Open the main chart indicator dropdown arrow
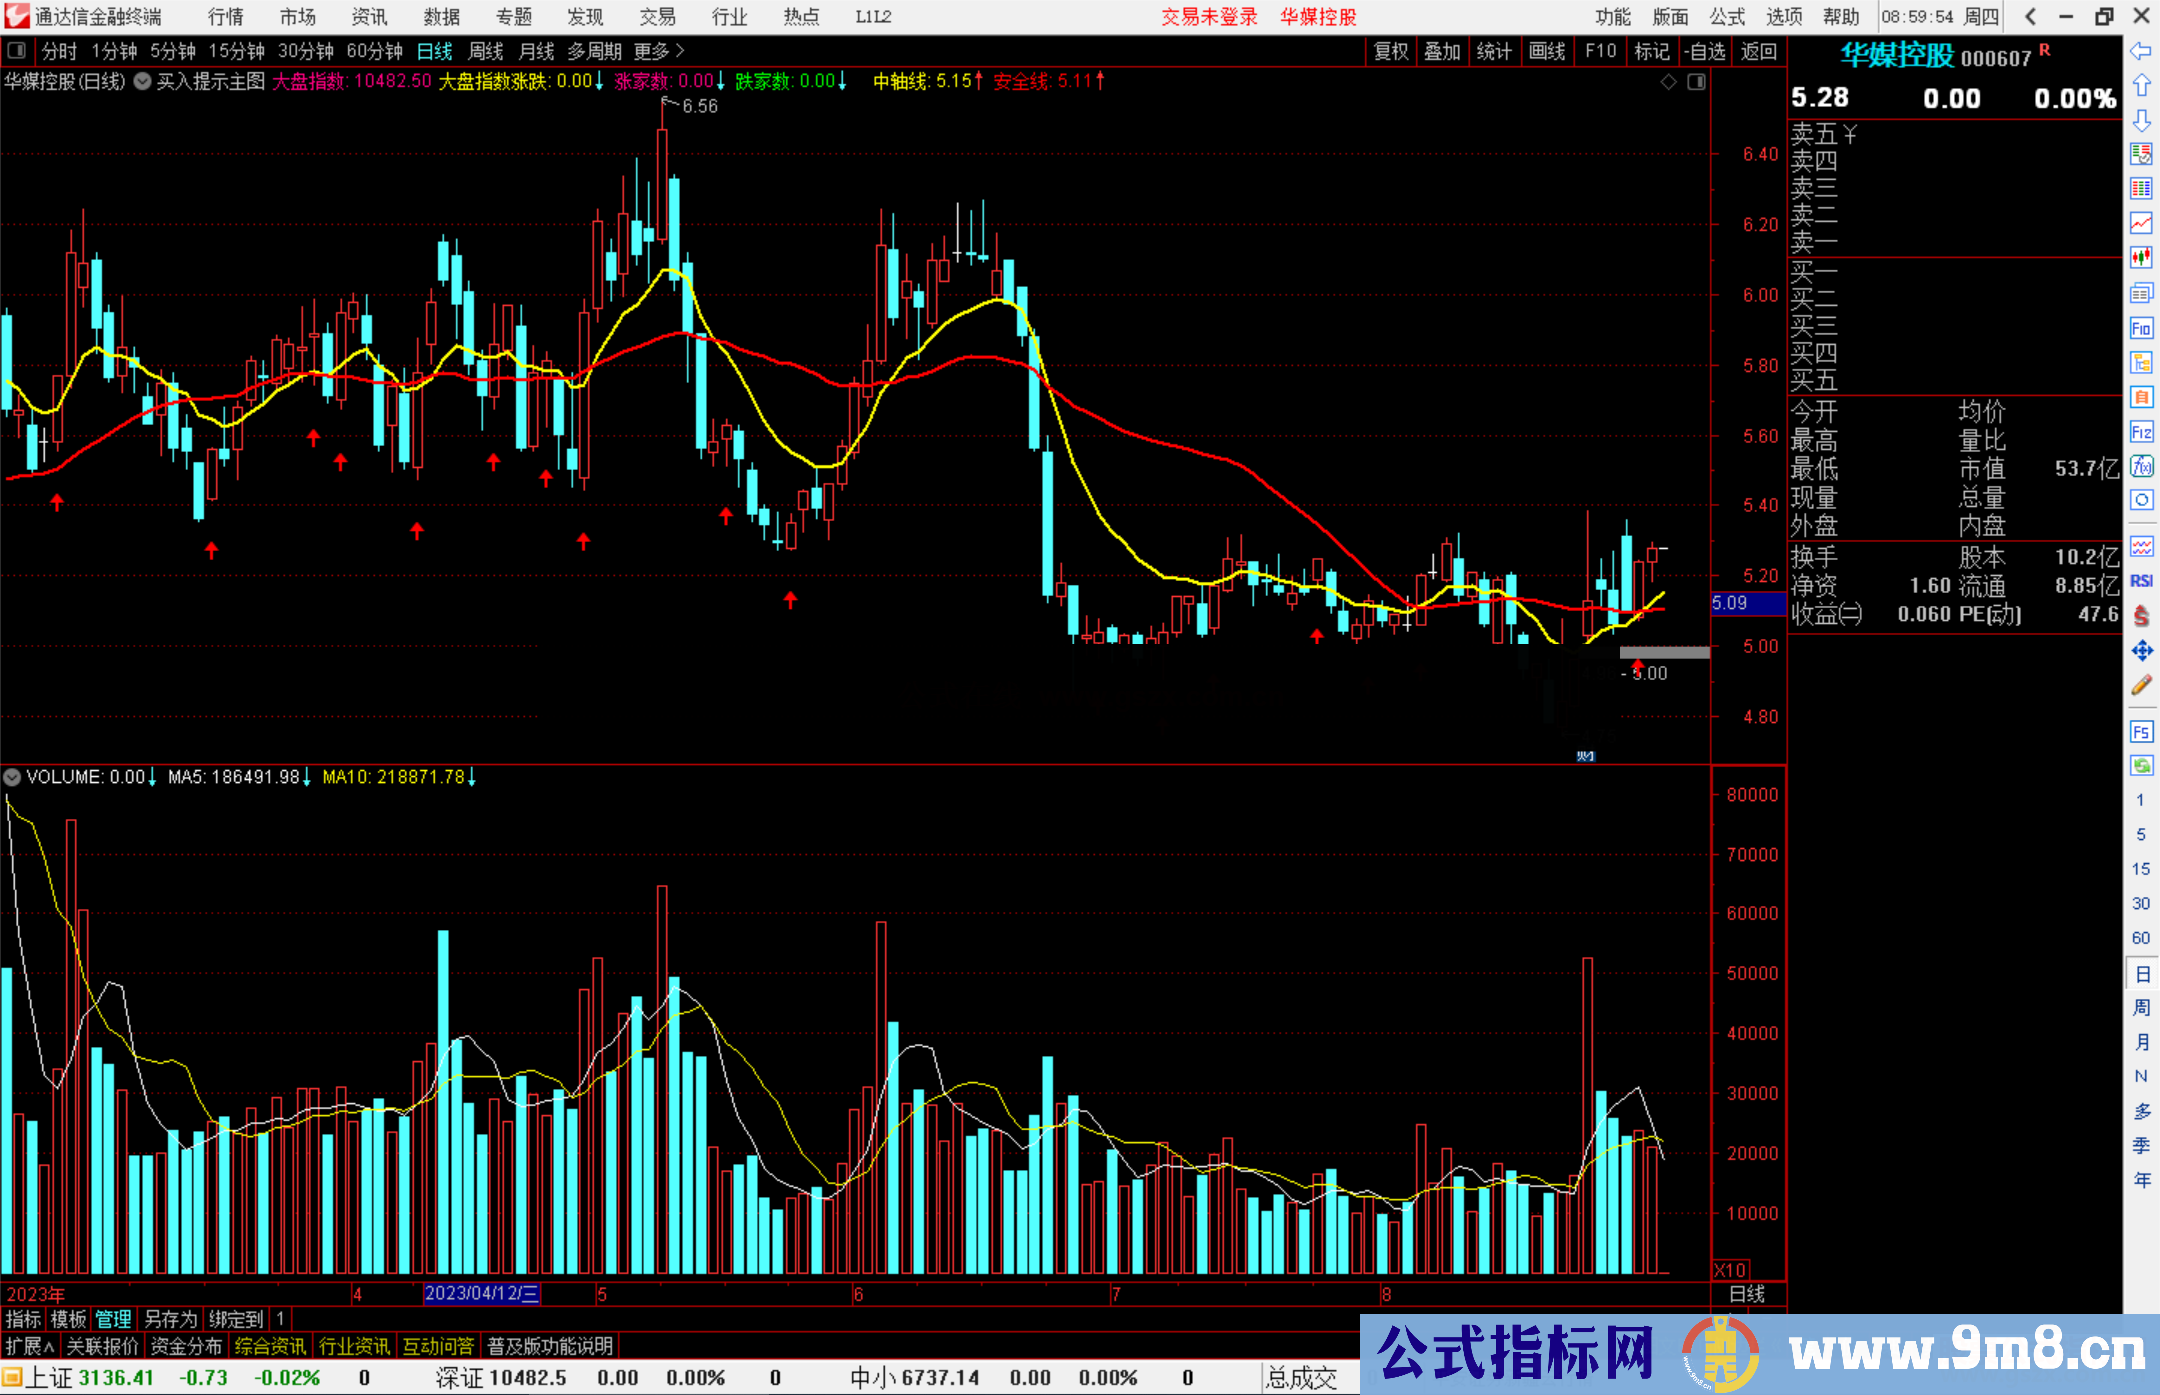The image size is (2160, 1395). pos(143,81)
